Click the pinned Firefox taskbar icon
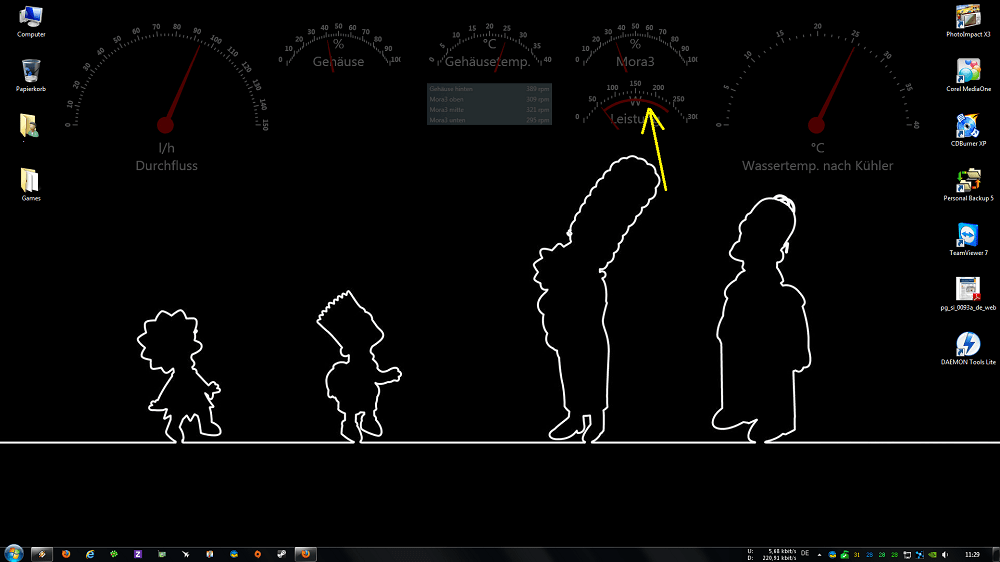Image resolution: width=1000 pixels, height=562 pixels. pos(66,554)
